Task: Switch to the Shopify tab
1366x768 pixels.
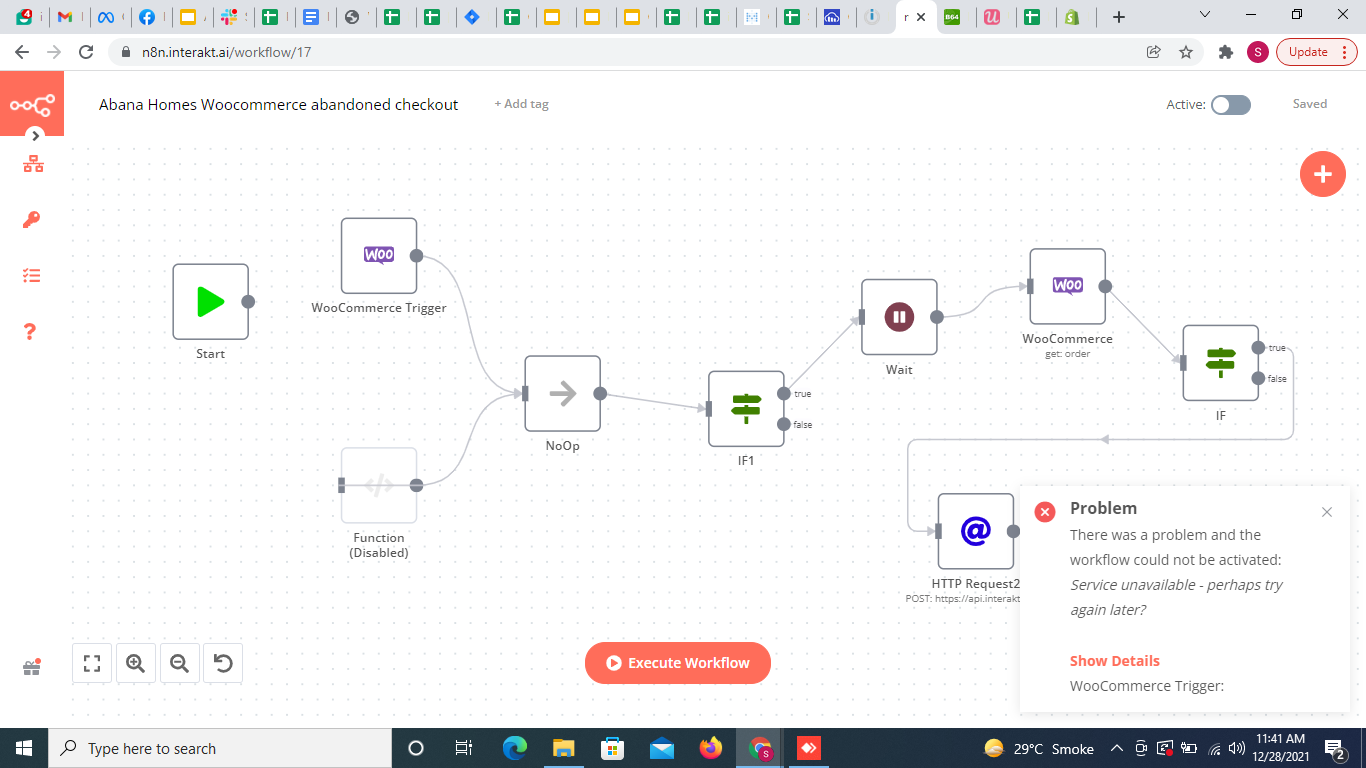Action: [x=1072, y=17]
